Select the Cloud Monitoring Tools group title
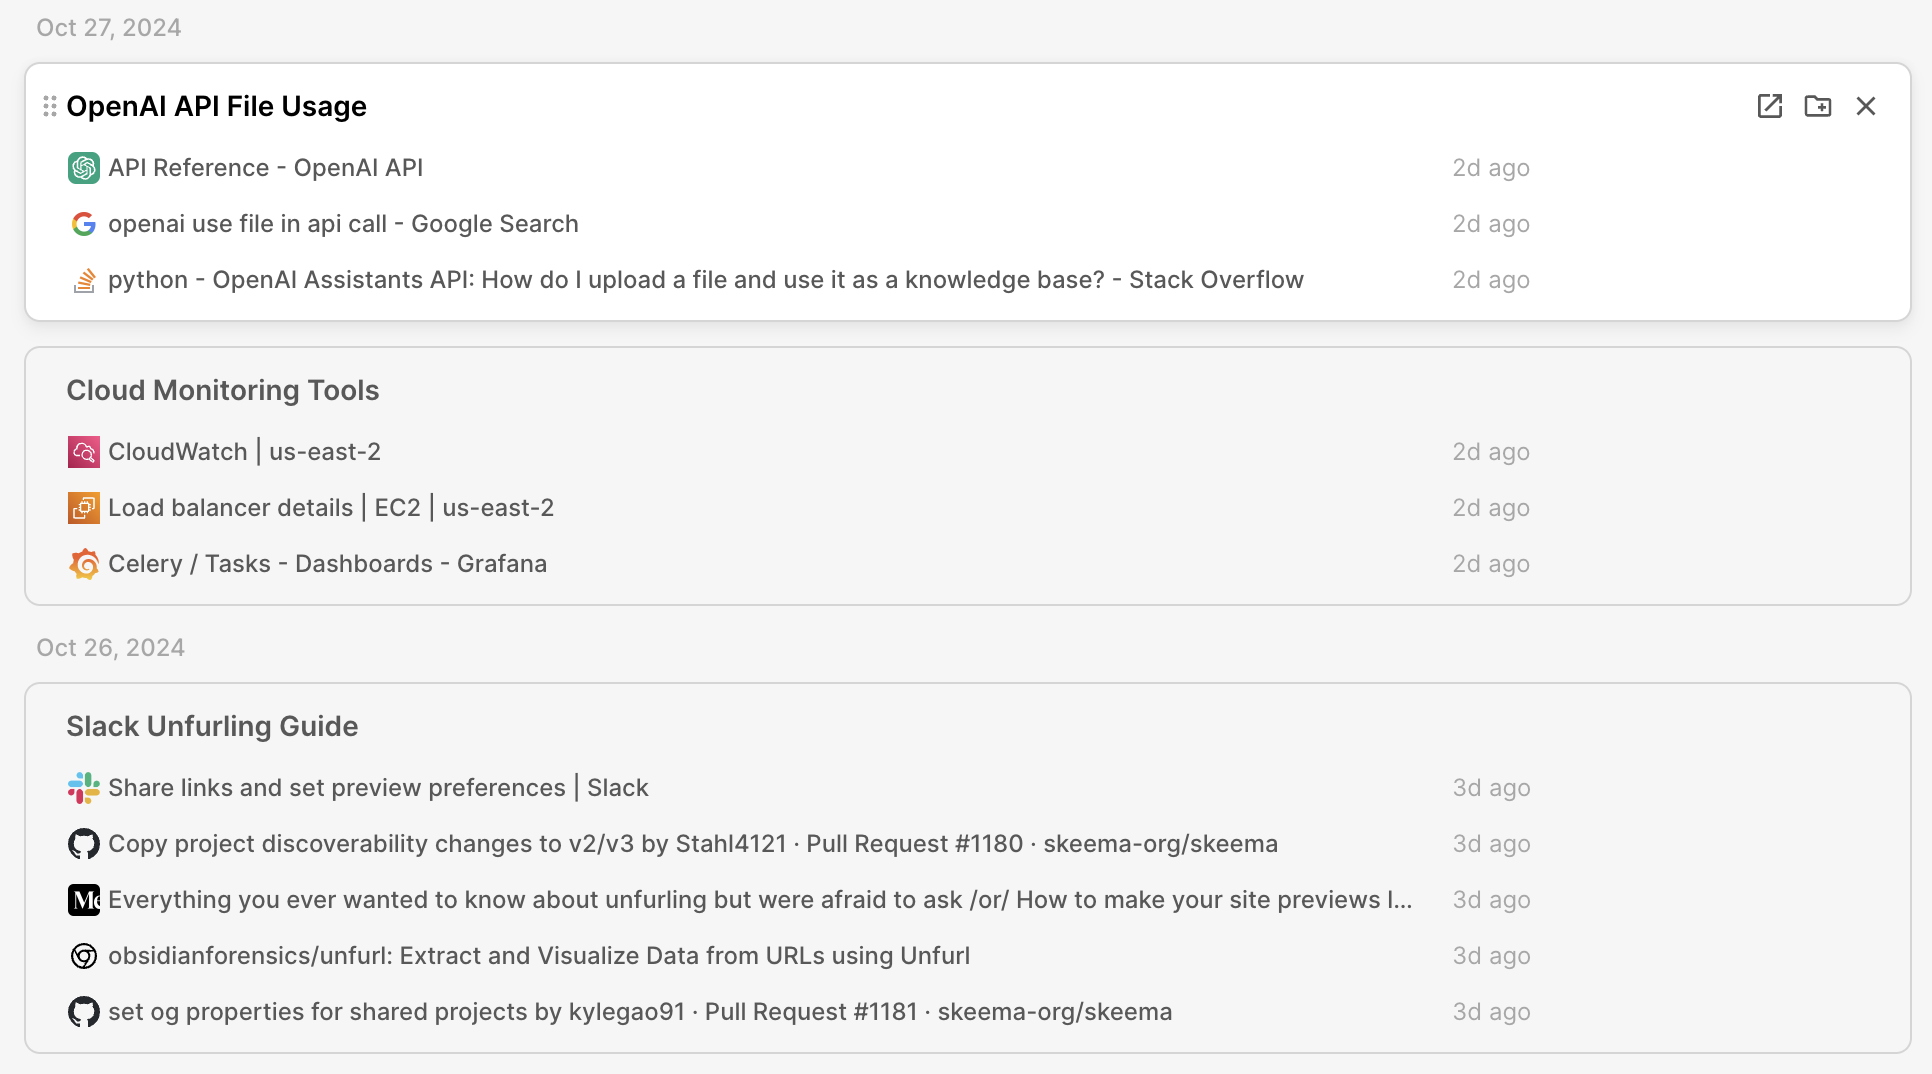This screenshot has width=1932, height=1074. tap(223, 390)
